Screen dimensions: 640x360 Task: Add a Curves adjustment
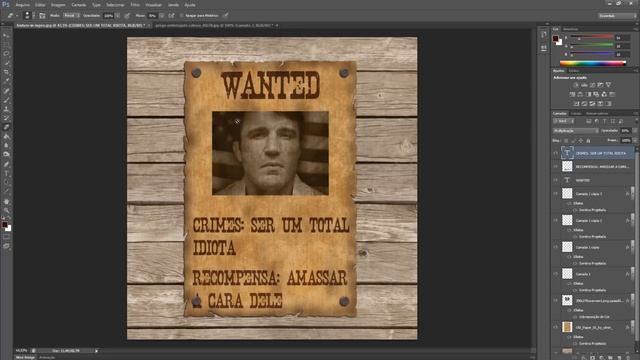coord(592,85)
